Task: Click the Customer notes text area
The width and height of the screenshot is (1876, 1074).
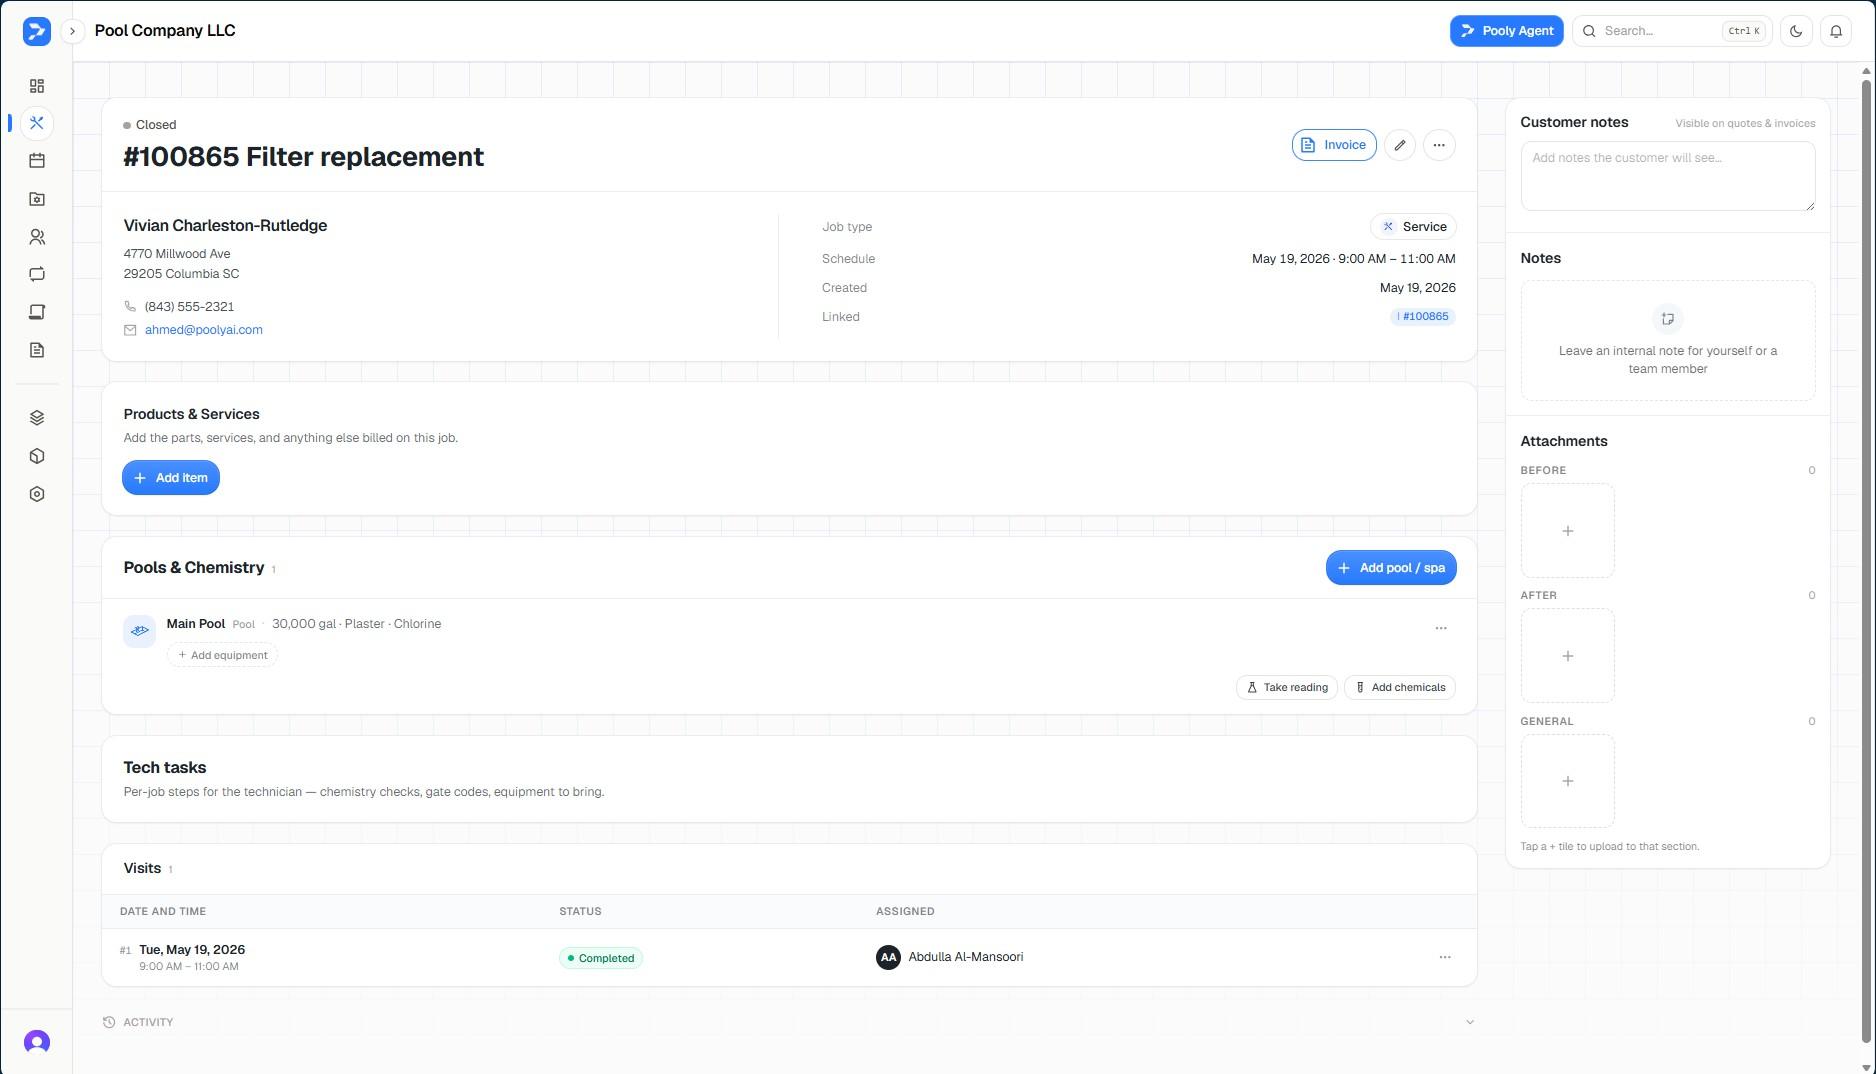Action: 1668,176
